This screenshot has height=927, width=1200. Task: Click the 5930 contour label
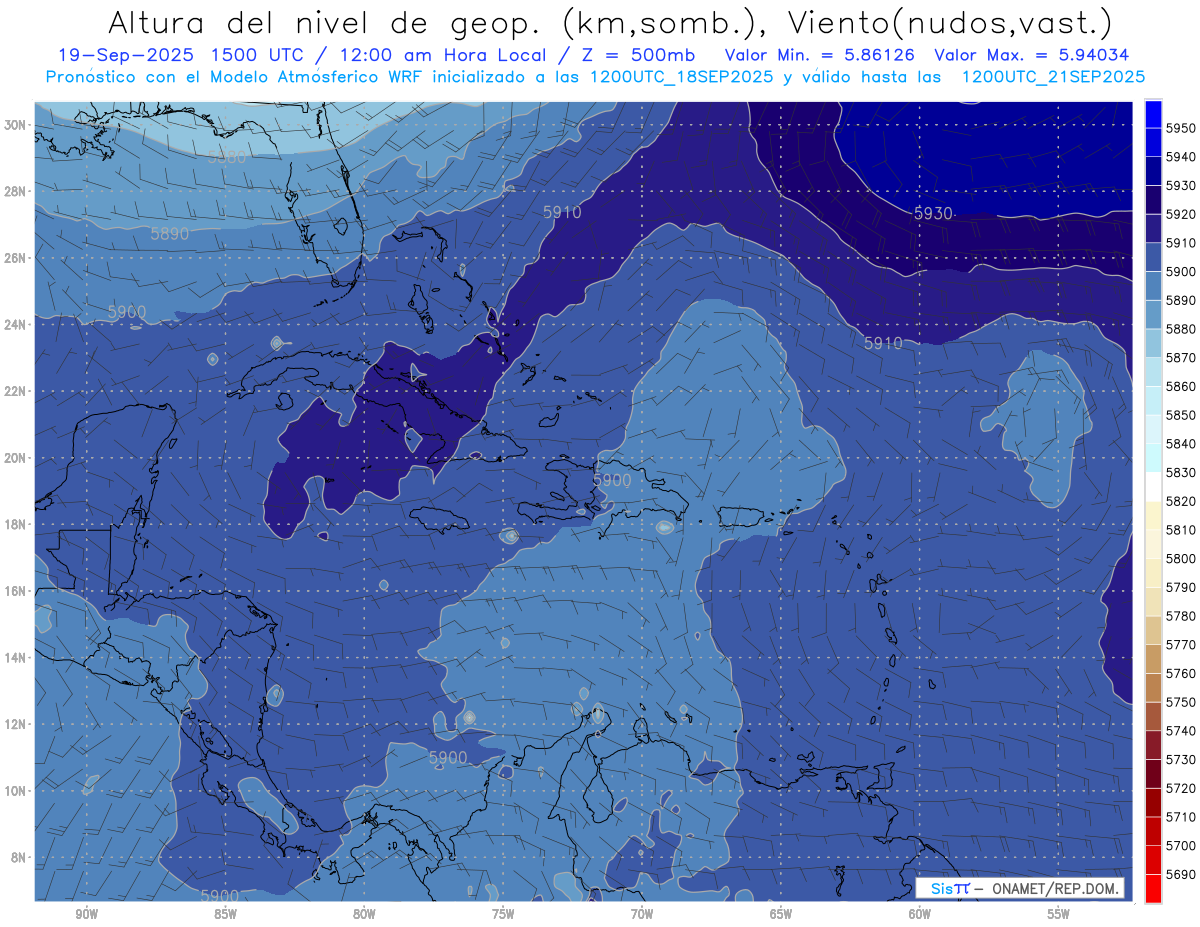[x=933, y=213]
